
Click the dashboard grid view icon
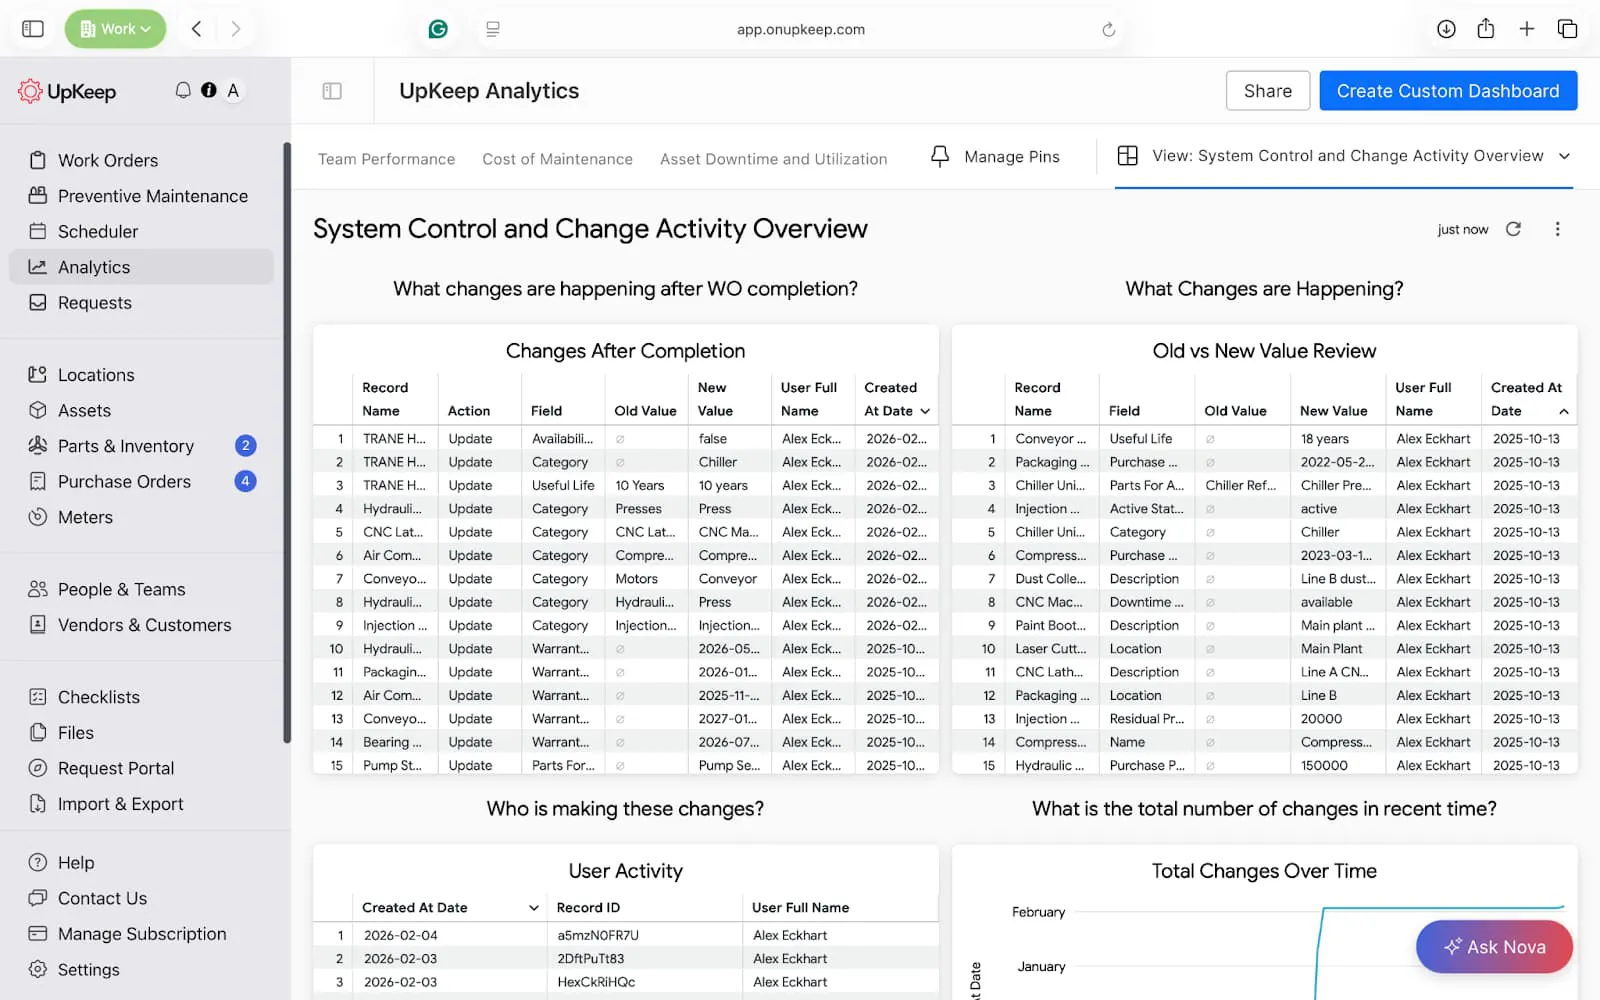coord(1127,156)
